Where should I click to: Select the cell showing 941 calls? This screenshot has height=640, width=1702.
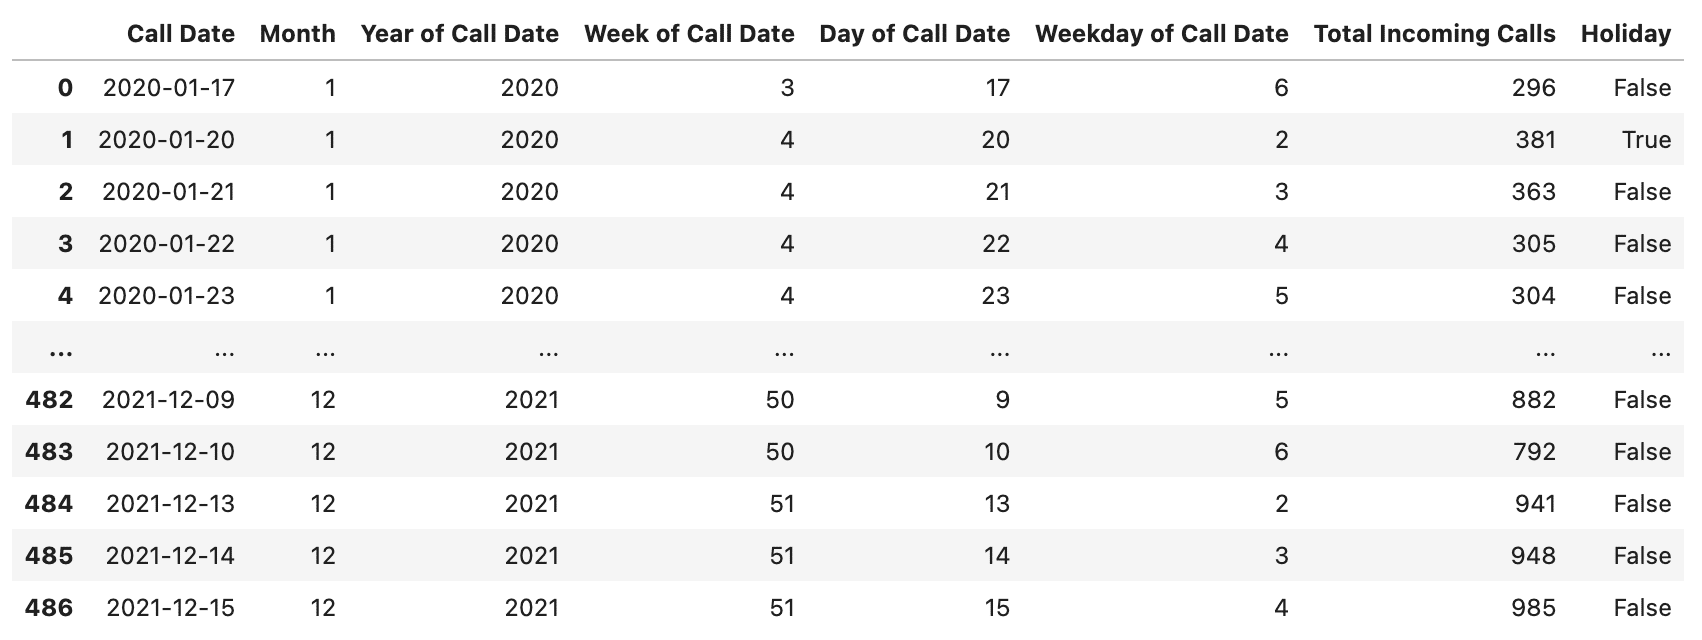pos(1534,504)
